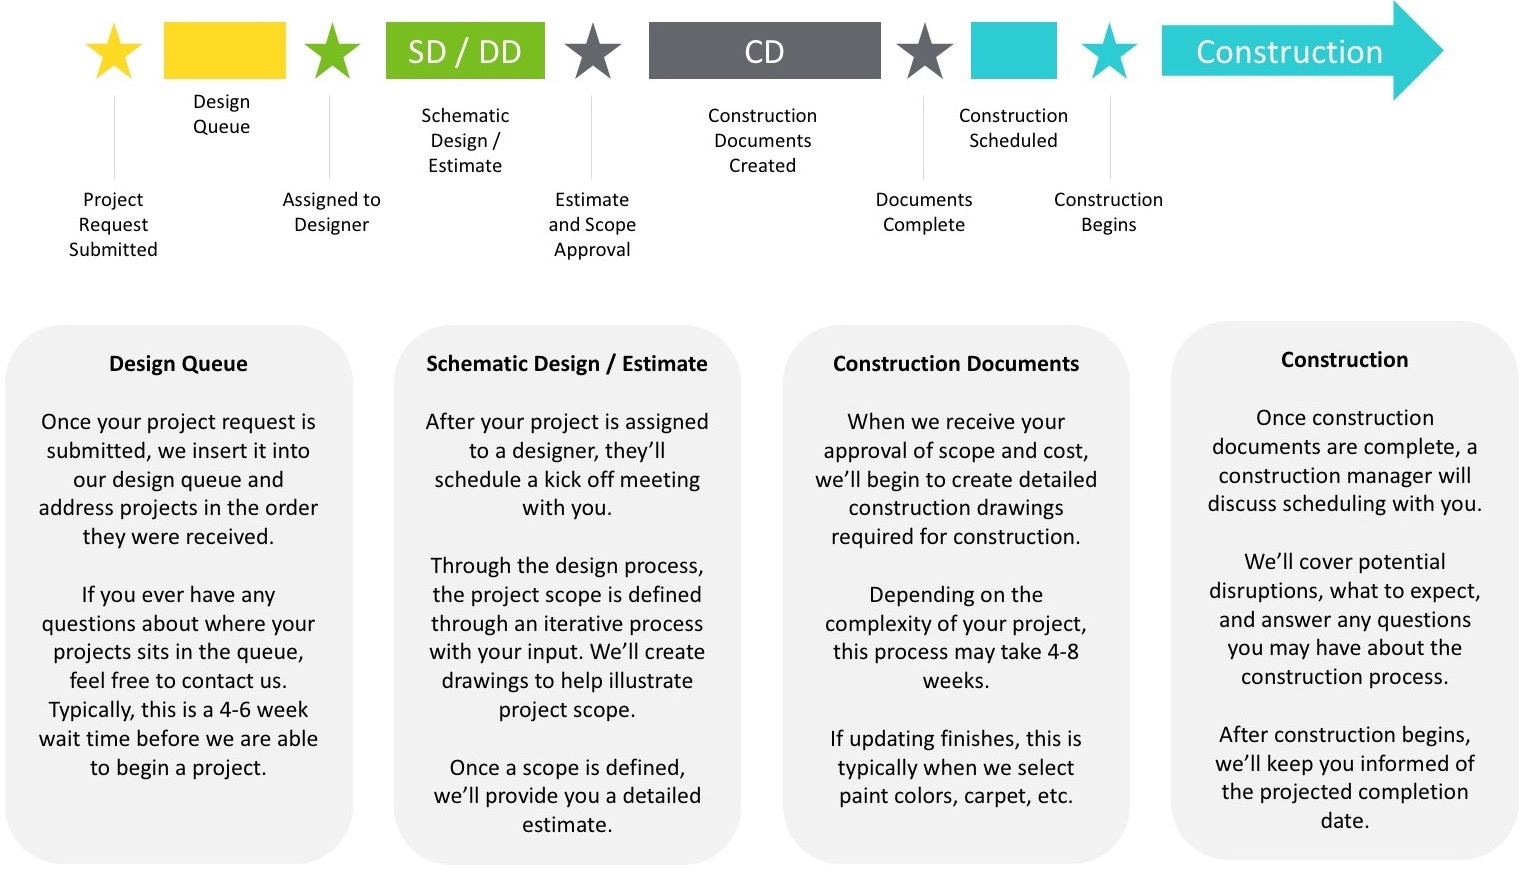1524x878 pixels.
Task: Select the teal Construction Scheduled block
Action: [1013, 50]
